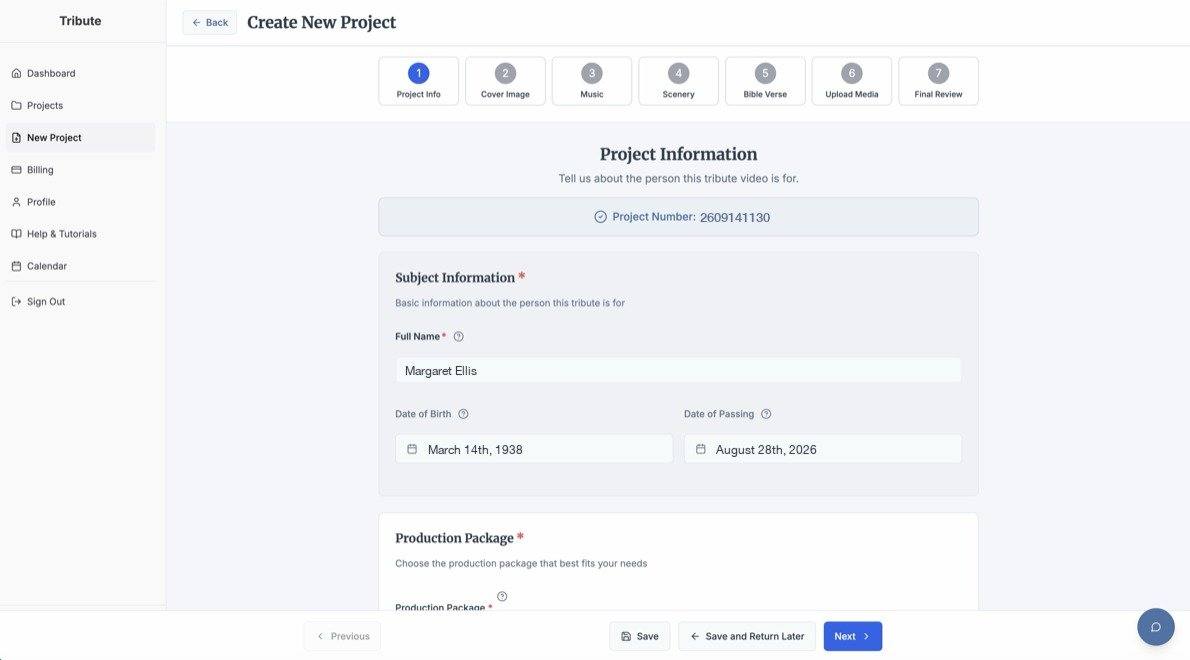Click the checkmark icon beside Project Number
The height and width of the screenshot is (660, 1190).
[600, 217]
